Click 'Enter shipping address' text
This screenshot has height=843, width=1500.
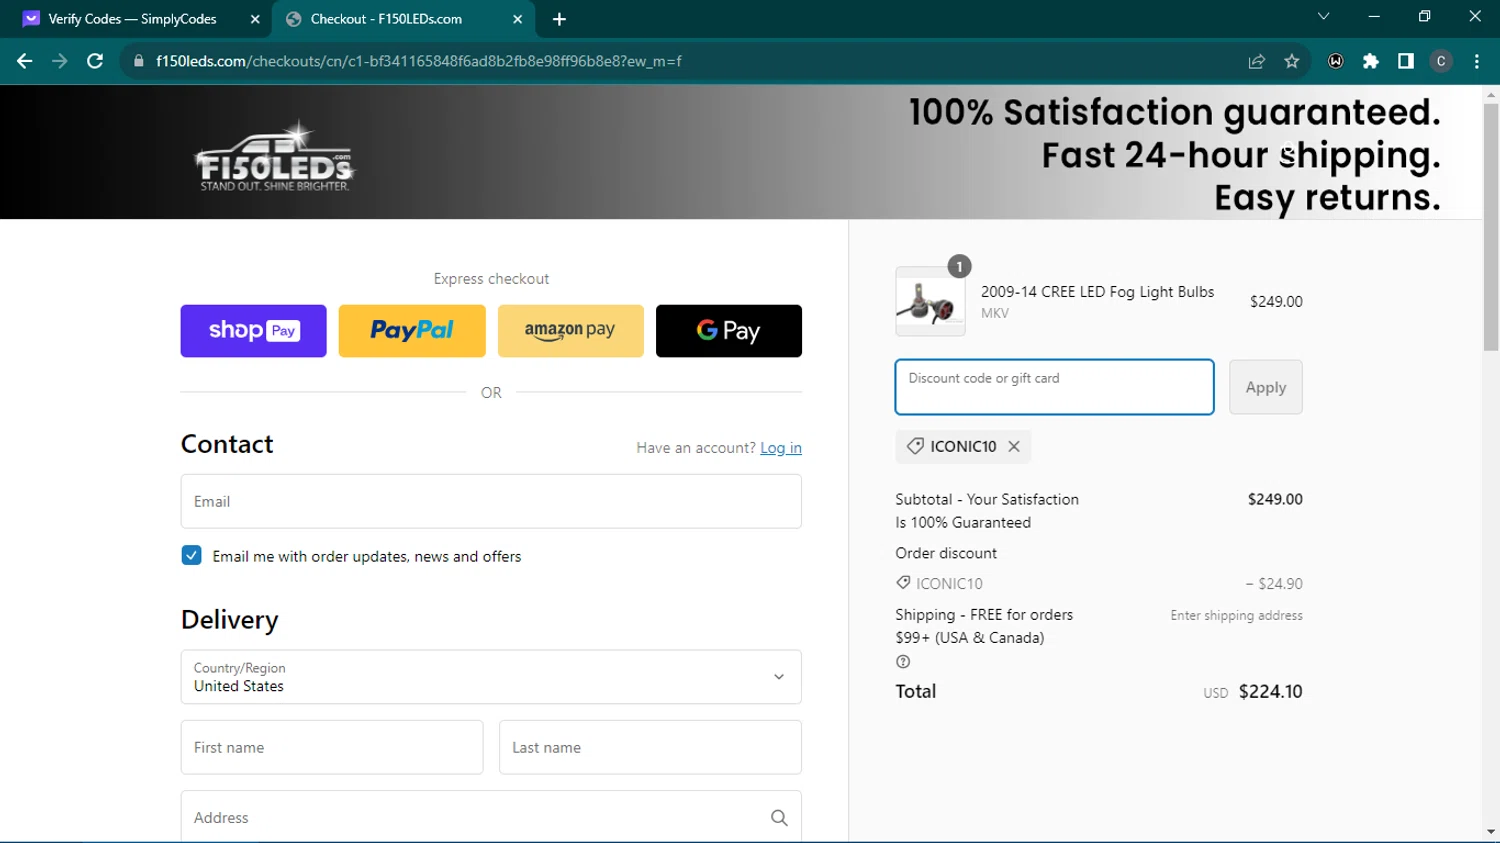pyautogui.click(x=1236, y=616)
